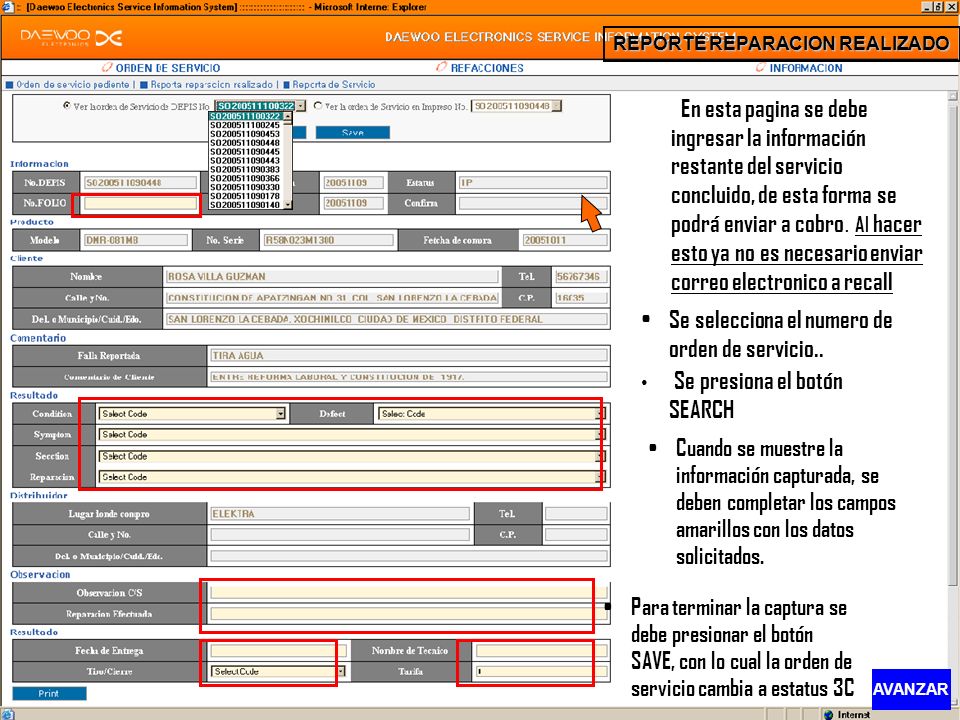960x720 pixels.
Task: Click the 'Cliente' section heading
Action: click(26, 258)
